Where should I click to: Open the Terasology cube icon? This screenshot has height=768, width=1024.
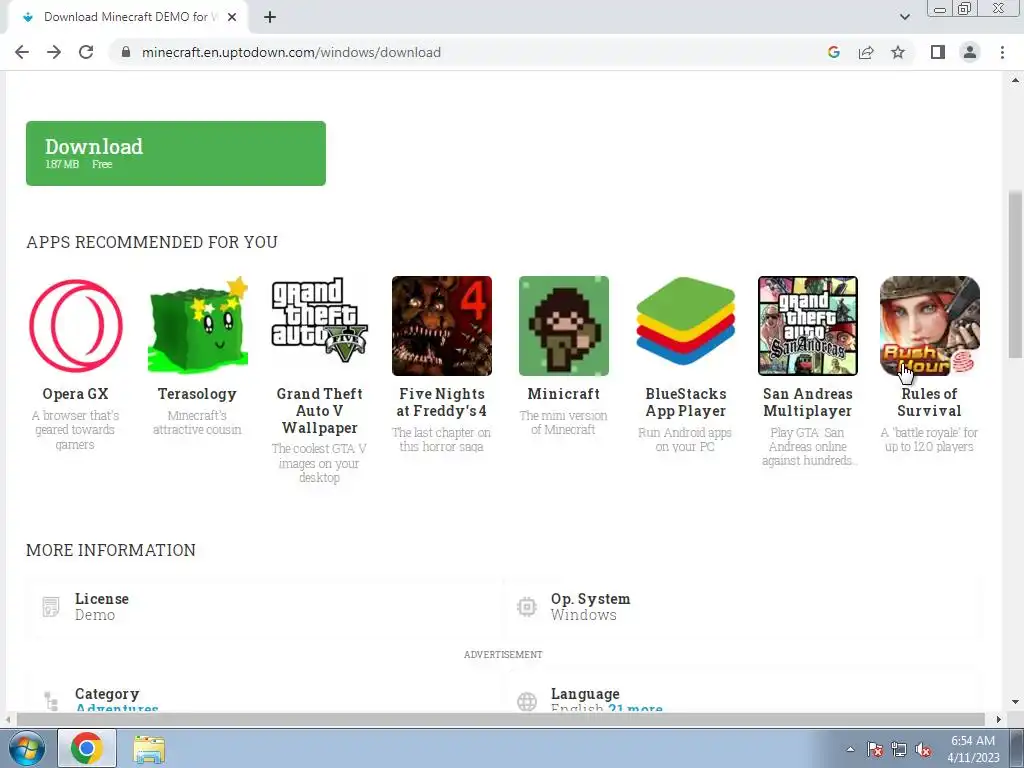pyautogui.click(x=198, y=326)
